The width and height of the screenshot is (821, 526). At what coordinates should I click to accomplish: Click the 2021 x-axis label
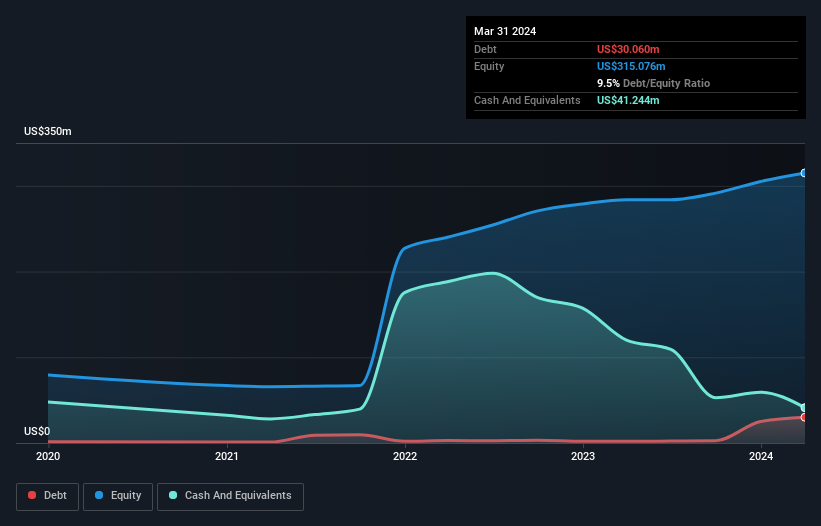(227, 456)
